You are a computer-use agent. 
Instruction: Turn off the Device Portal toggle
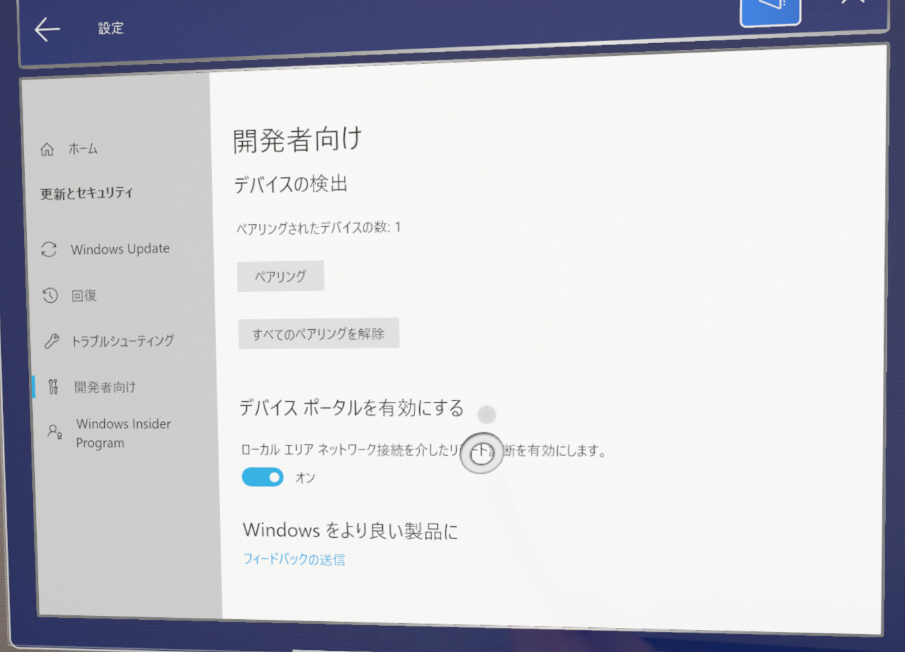pyautogui.click(x=263, y=477)
